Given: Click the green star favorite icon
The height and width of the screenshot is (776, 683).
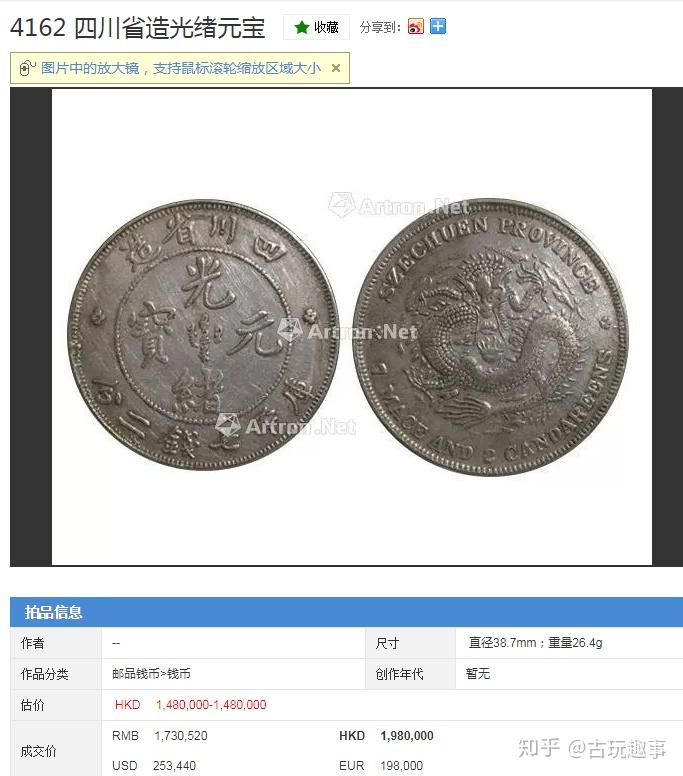Looking at the screenshot, I should click(301, 27).
